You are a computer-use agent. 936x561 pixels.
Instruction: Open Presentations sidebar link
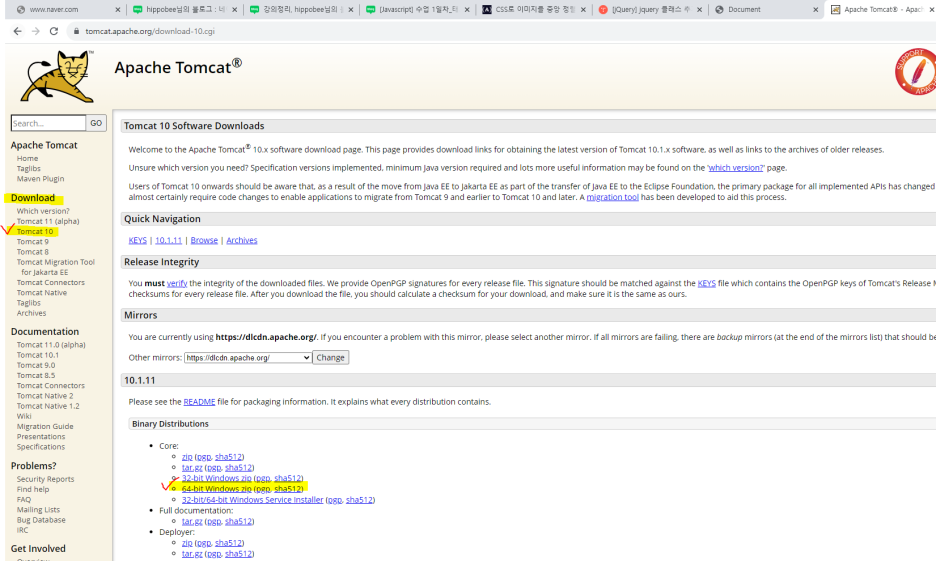[41, 436]
